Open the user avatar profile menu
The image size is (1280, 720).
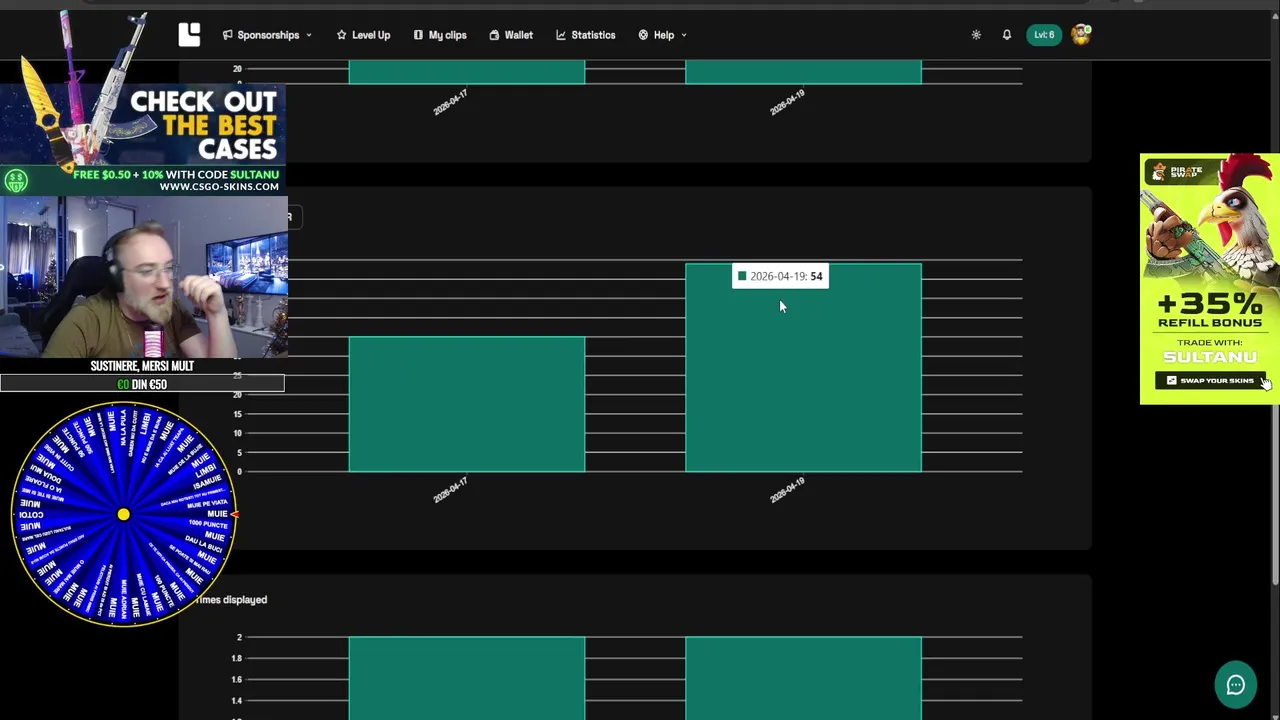(x=1081, y=35)
